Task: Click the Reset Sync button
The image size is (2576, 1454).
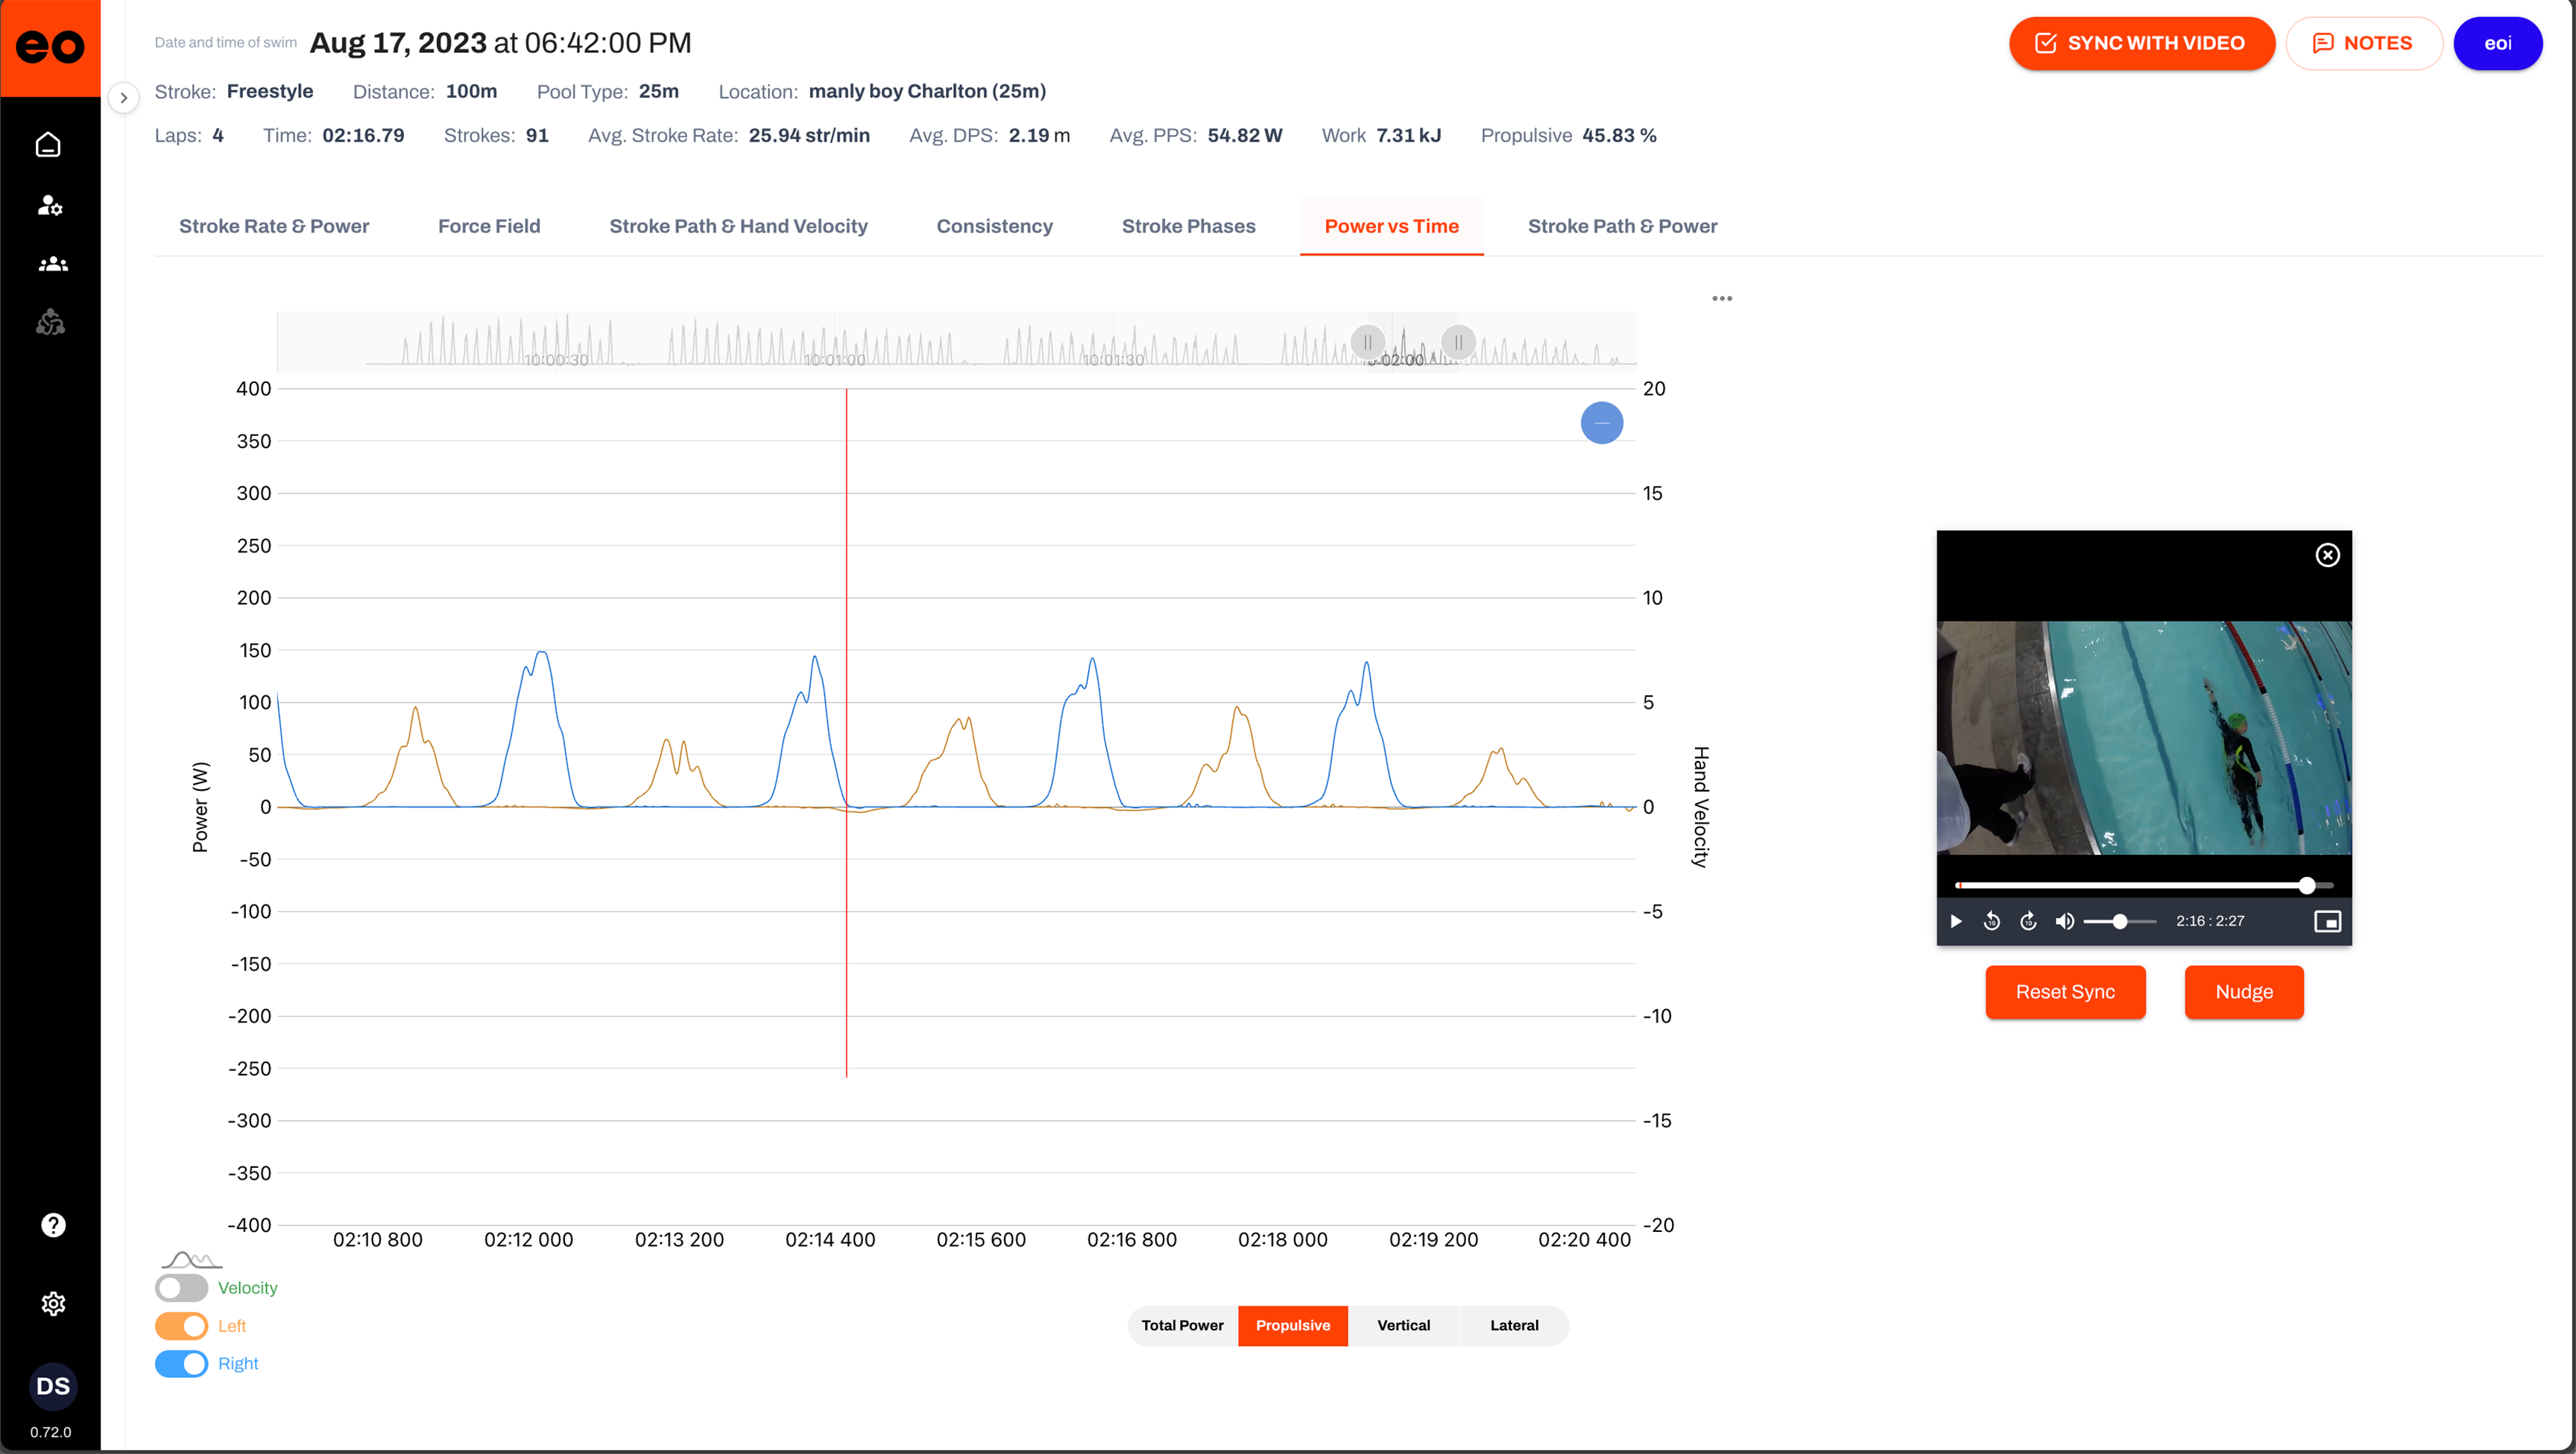Action: click(x=2064, y=992)
